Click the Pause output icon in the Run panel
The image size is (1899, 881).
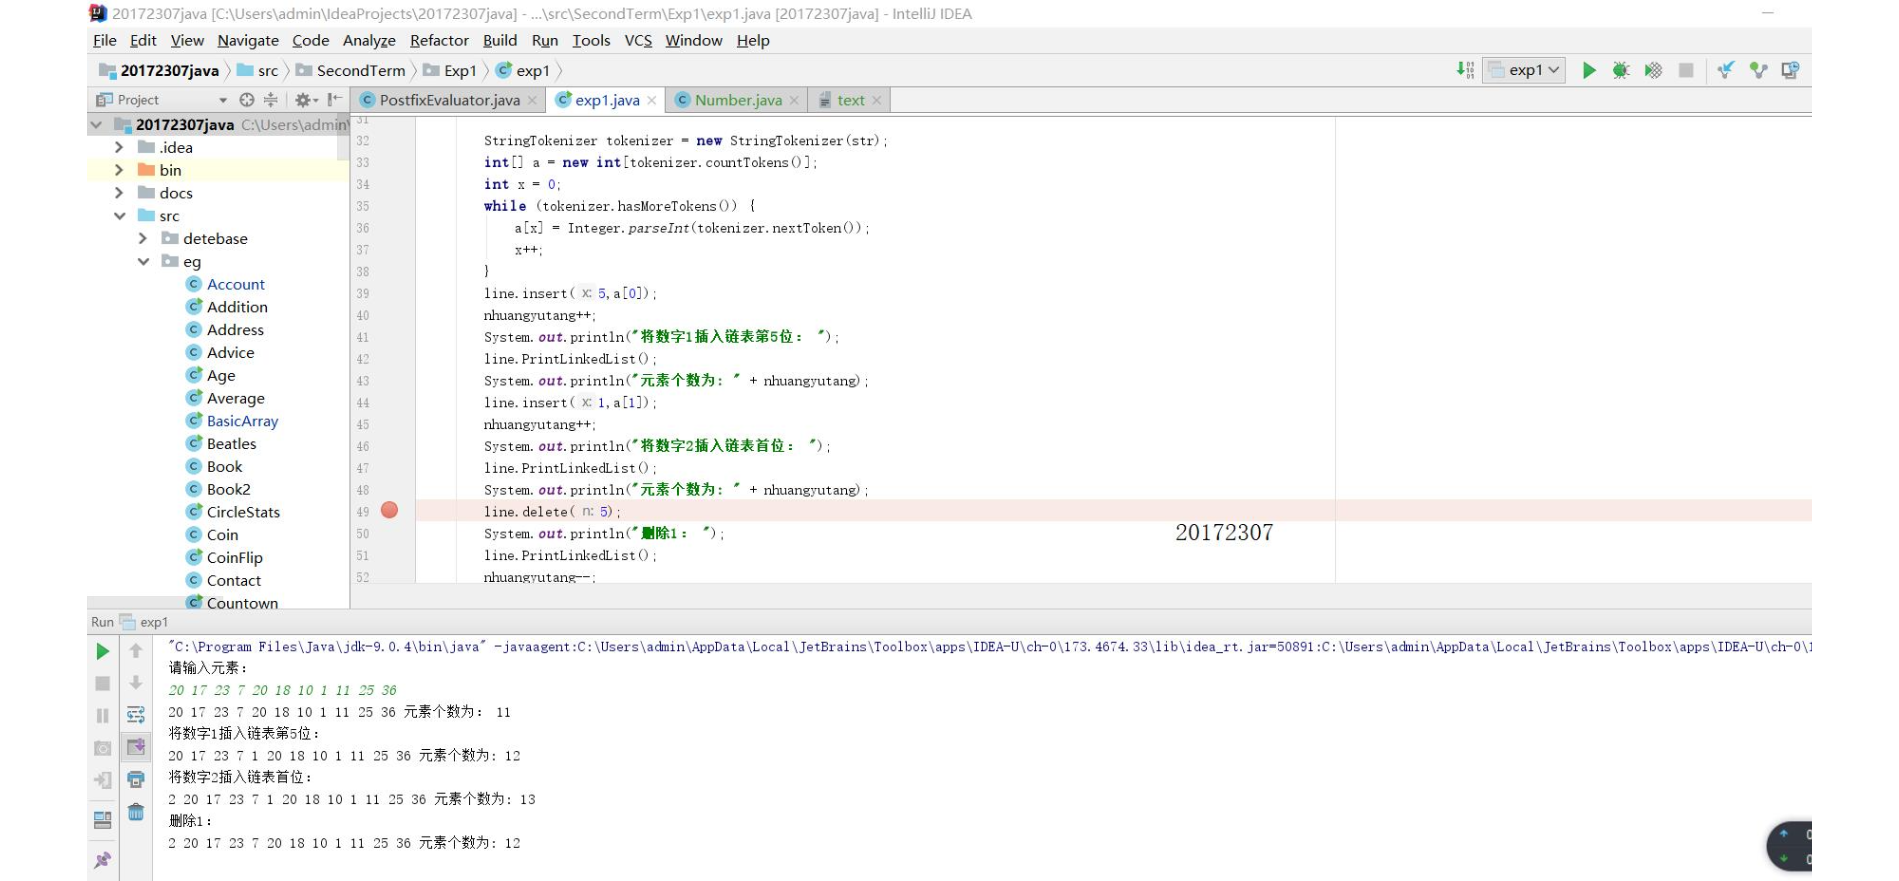click(102, 716)
